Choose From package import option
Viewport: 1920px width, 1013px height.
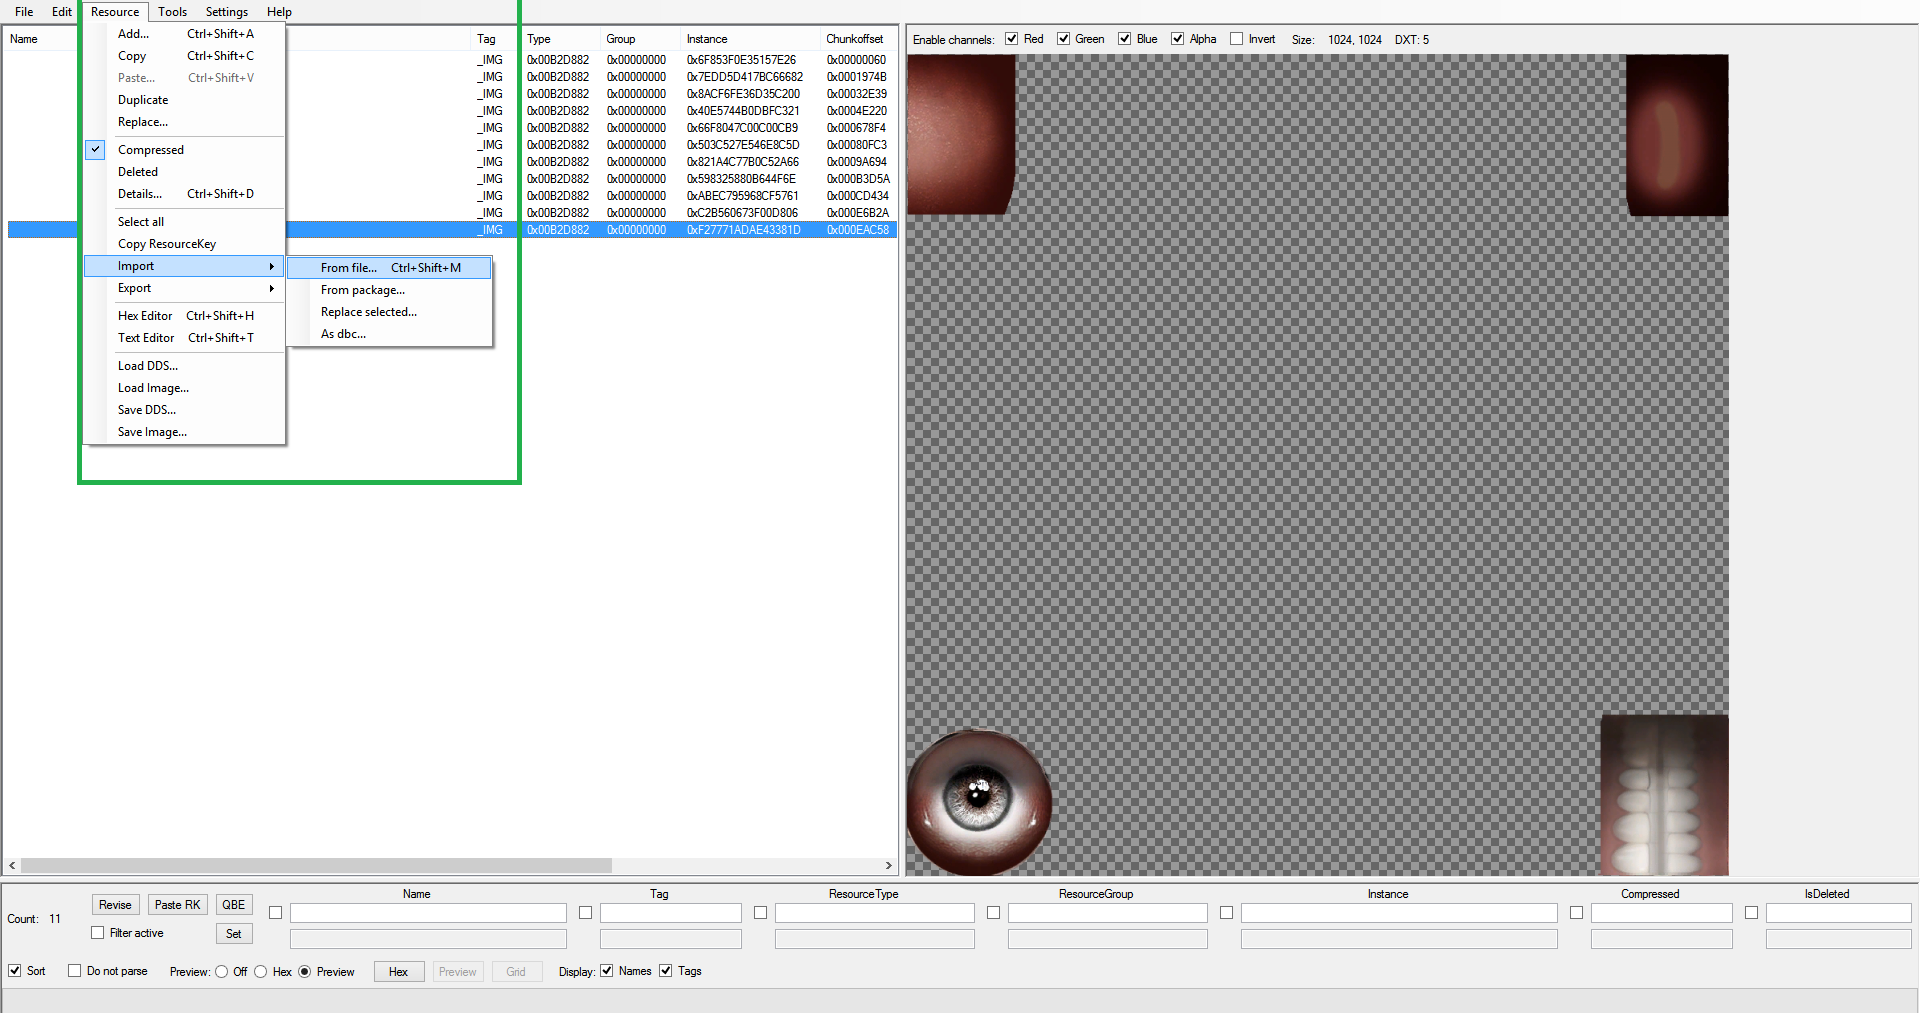pyautogui.click(x=390, y=290)
